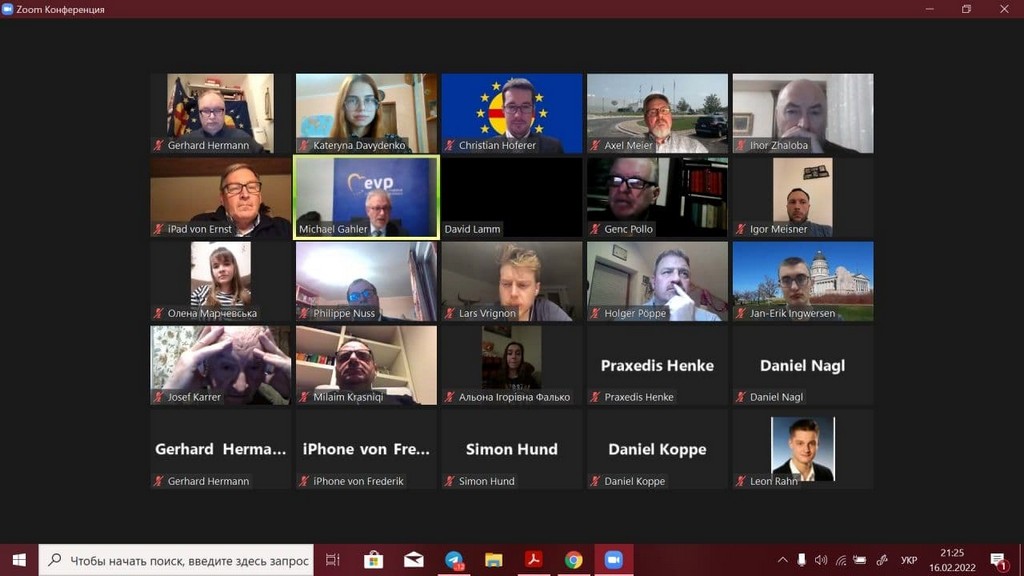Switch to Google Chrome in taskbar
1024x576 pixels.
tap(573, 560)
